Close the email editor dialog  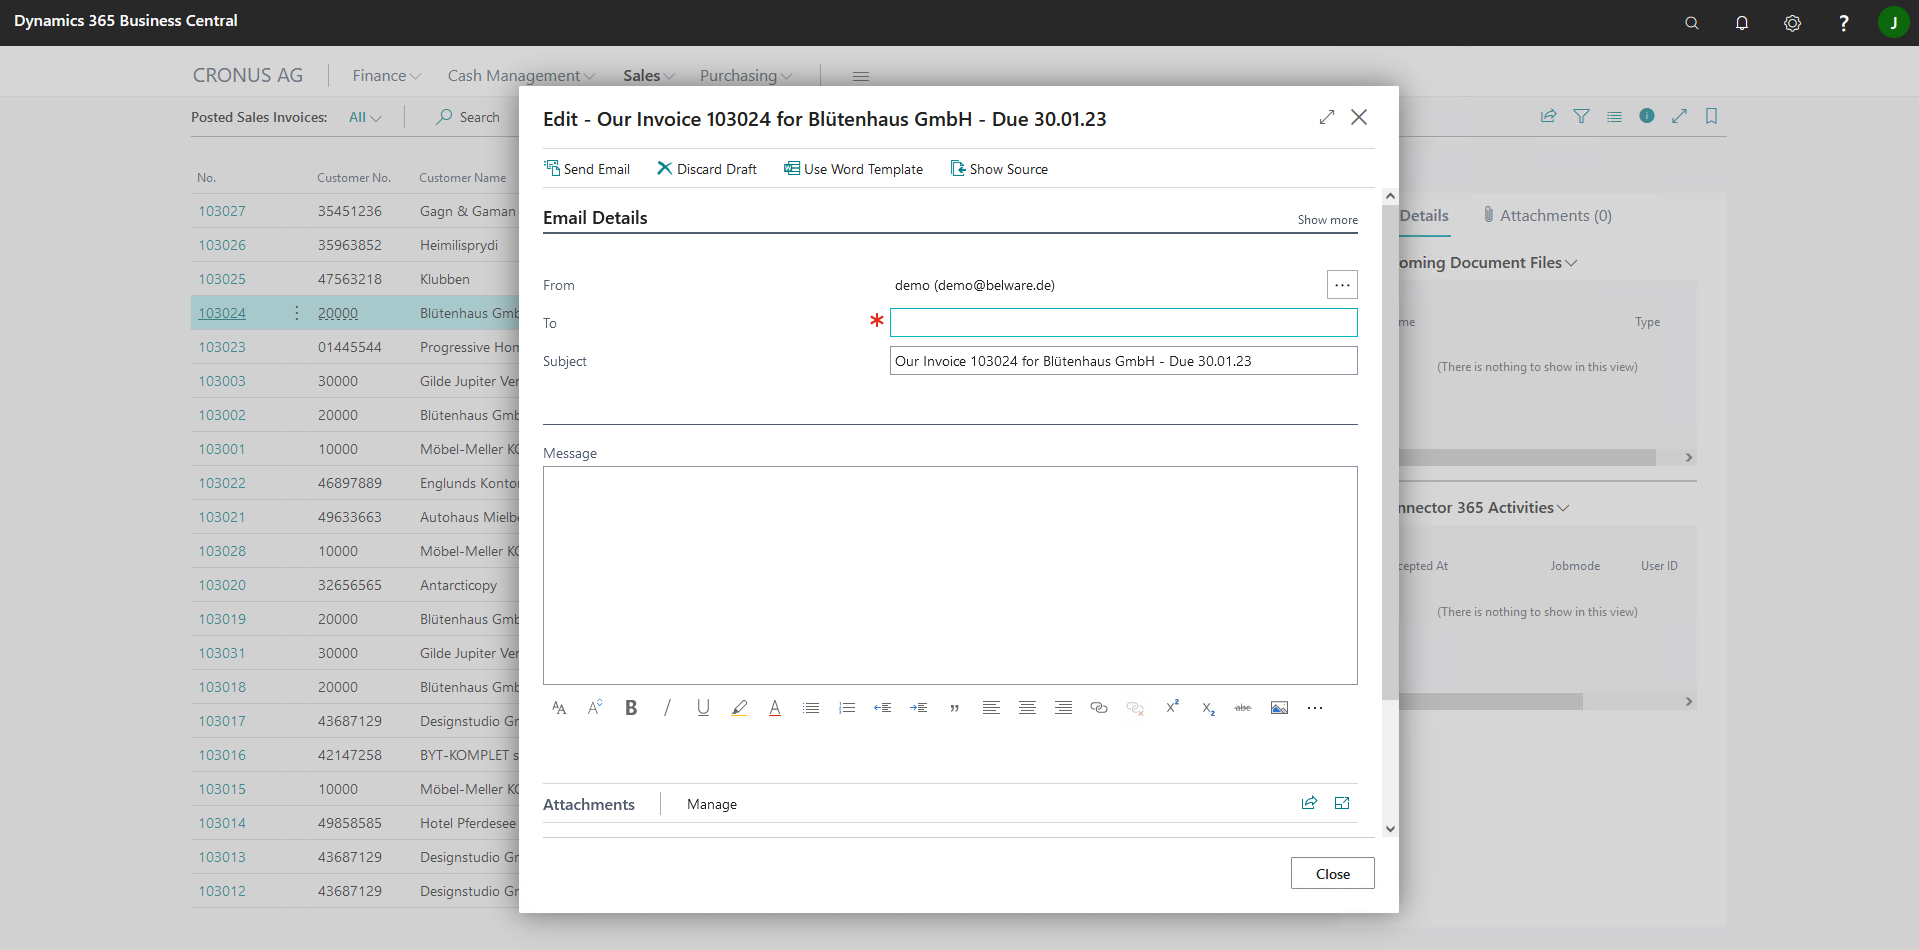[x=1359, y=117]
